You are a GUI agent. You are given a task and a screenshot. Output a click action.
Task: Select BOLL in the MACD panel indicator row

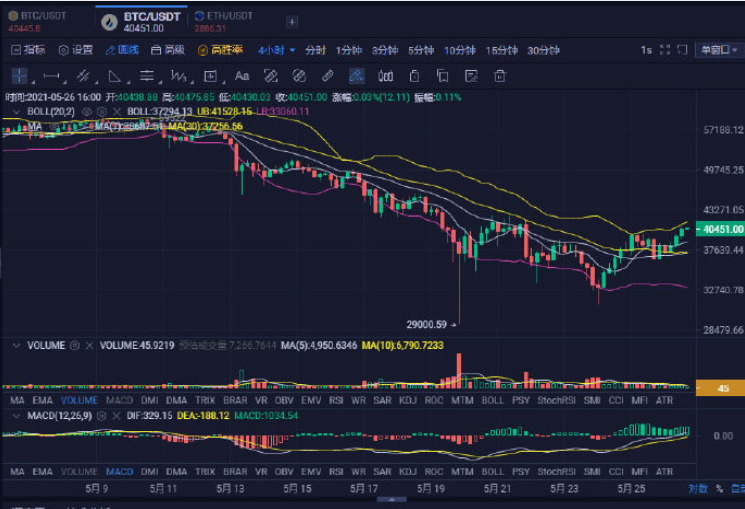492,472
